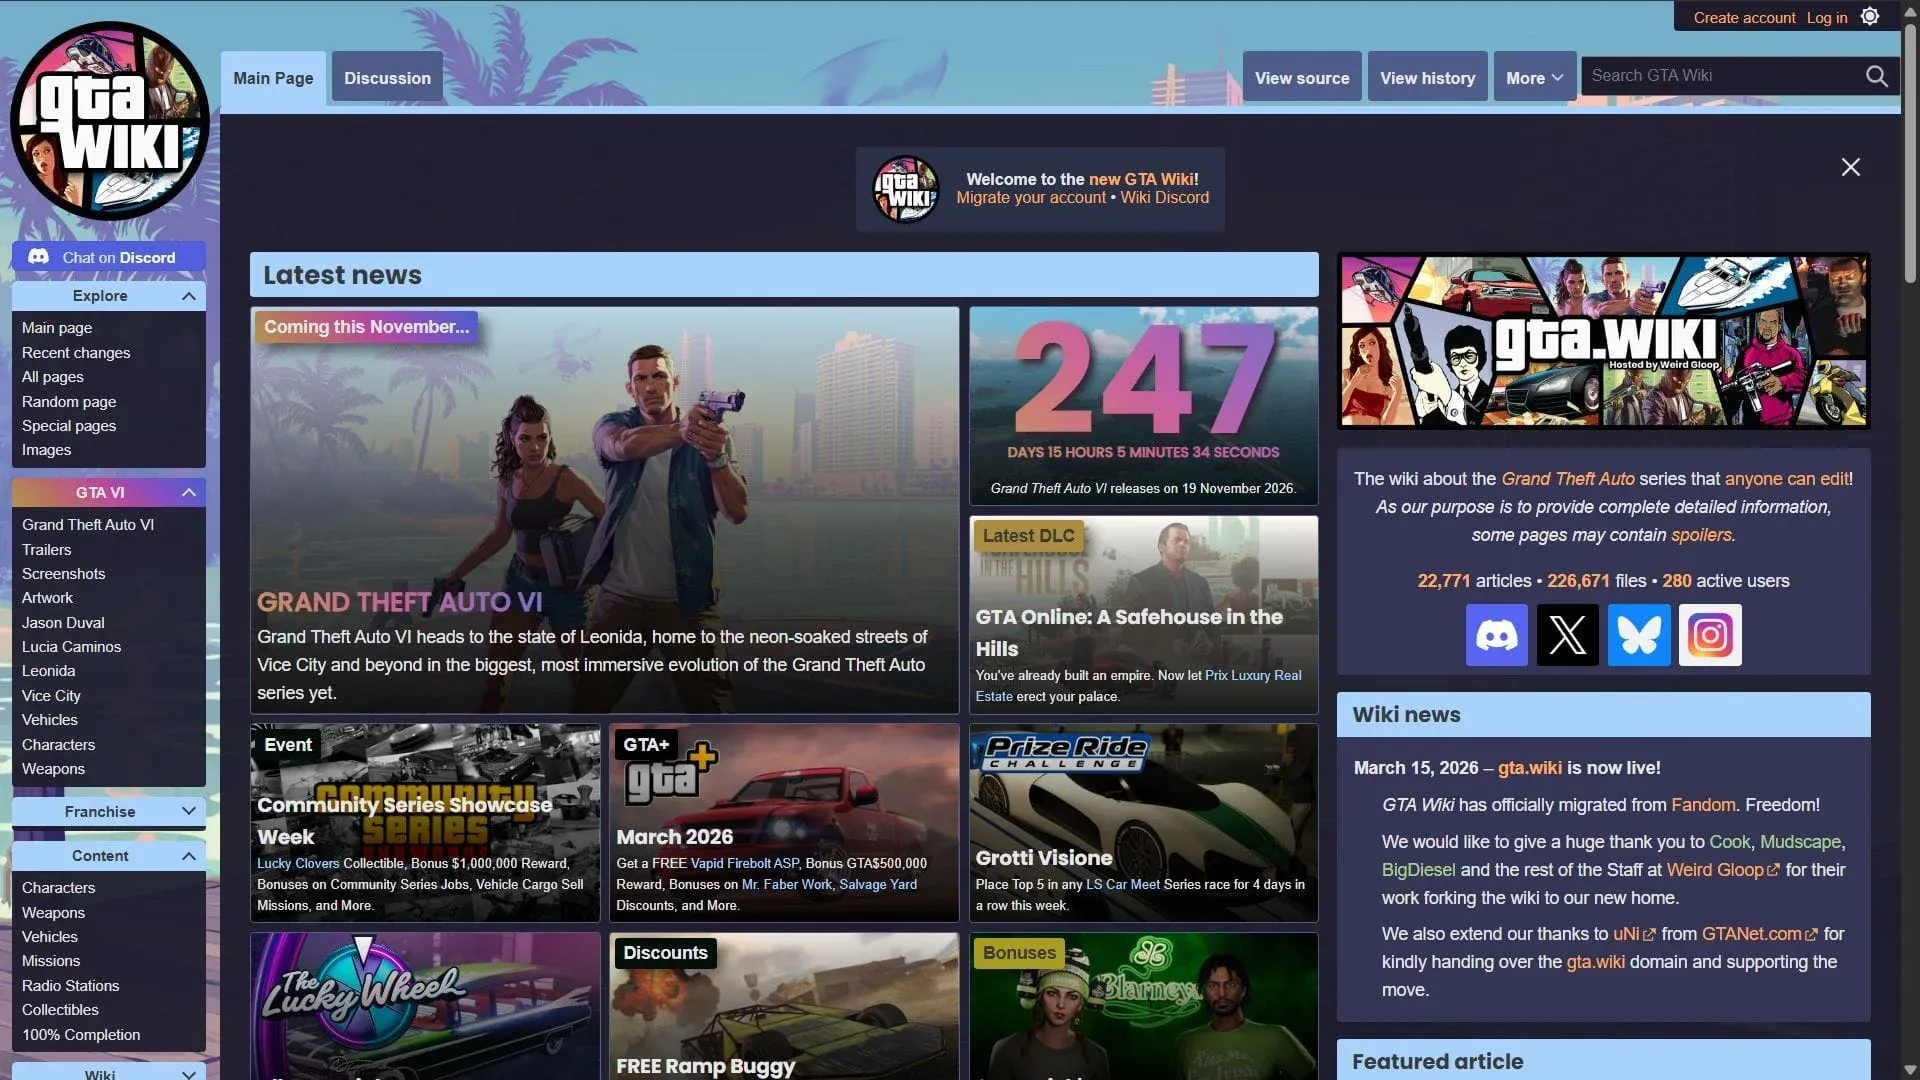Open the wiki's Discord social icon

click(x=1496, y=635)
